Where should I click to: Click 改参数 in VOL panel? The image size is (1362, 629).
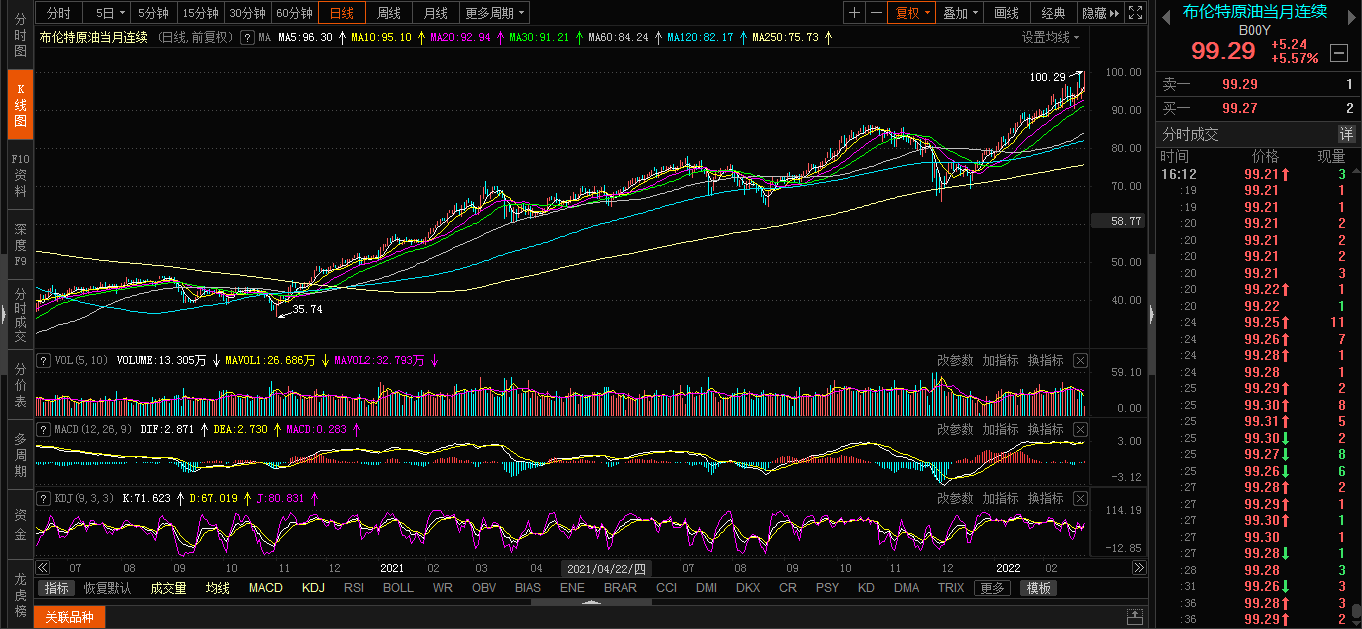955,360
